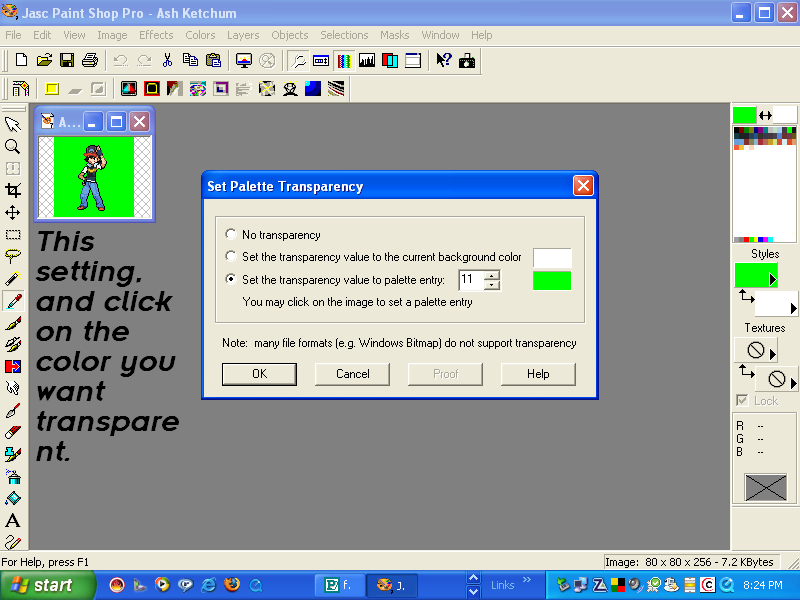
Task: Select the Crop tool
Action: point(13,190)
